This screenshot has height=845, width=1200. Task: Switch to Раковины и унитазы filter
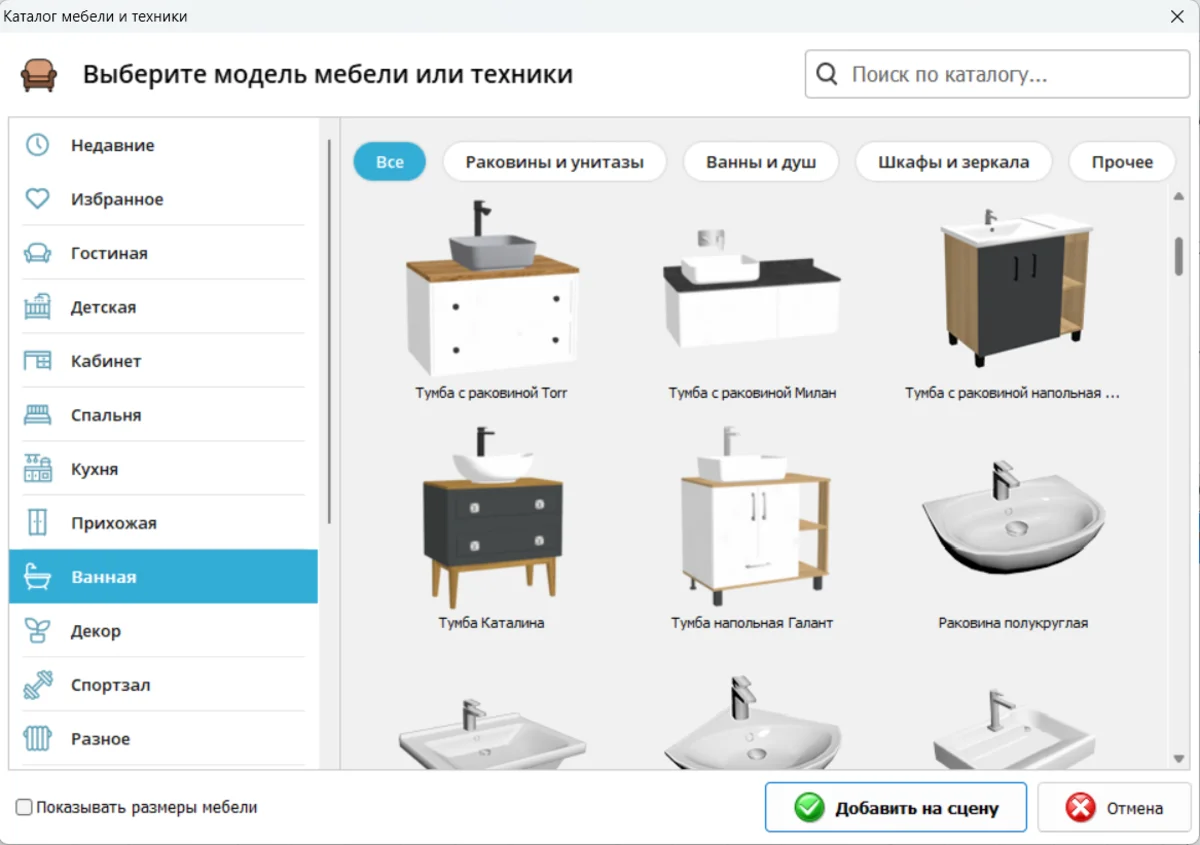[x=554, y=162]
